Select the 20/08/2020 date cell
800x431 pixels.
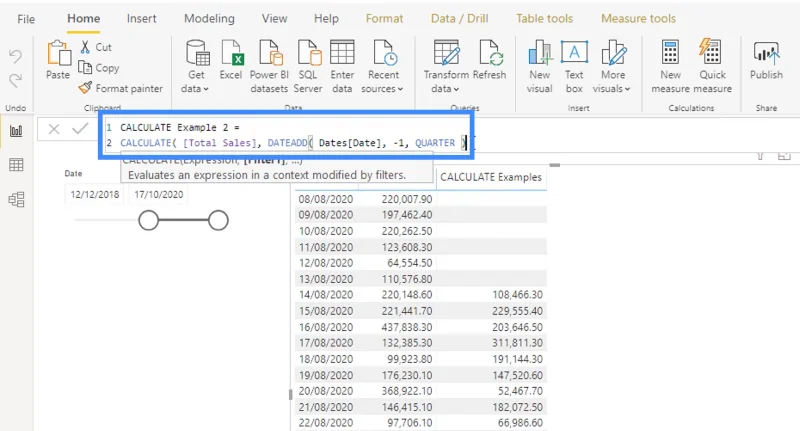326,391
